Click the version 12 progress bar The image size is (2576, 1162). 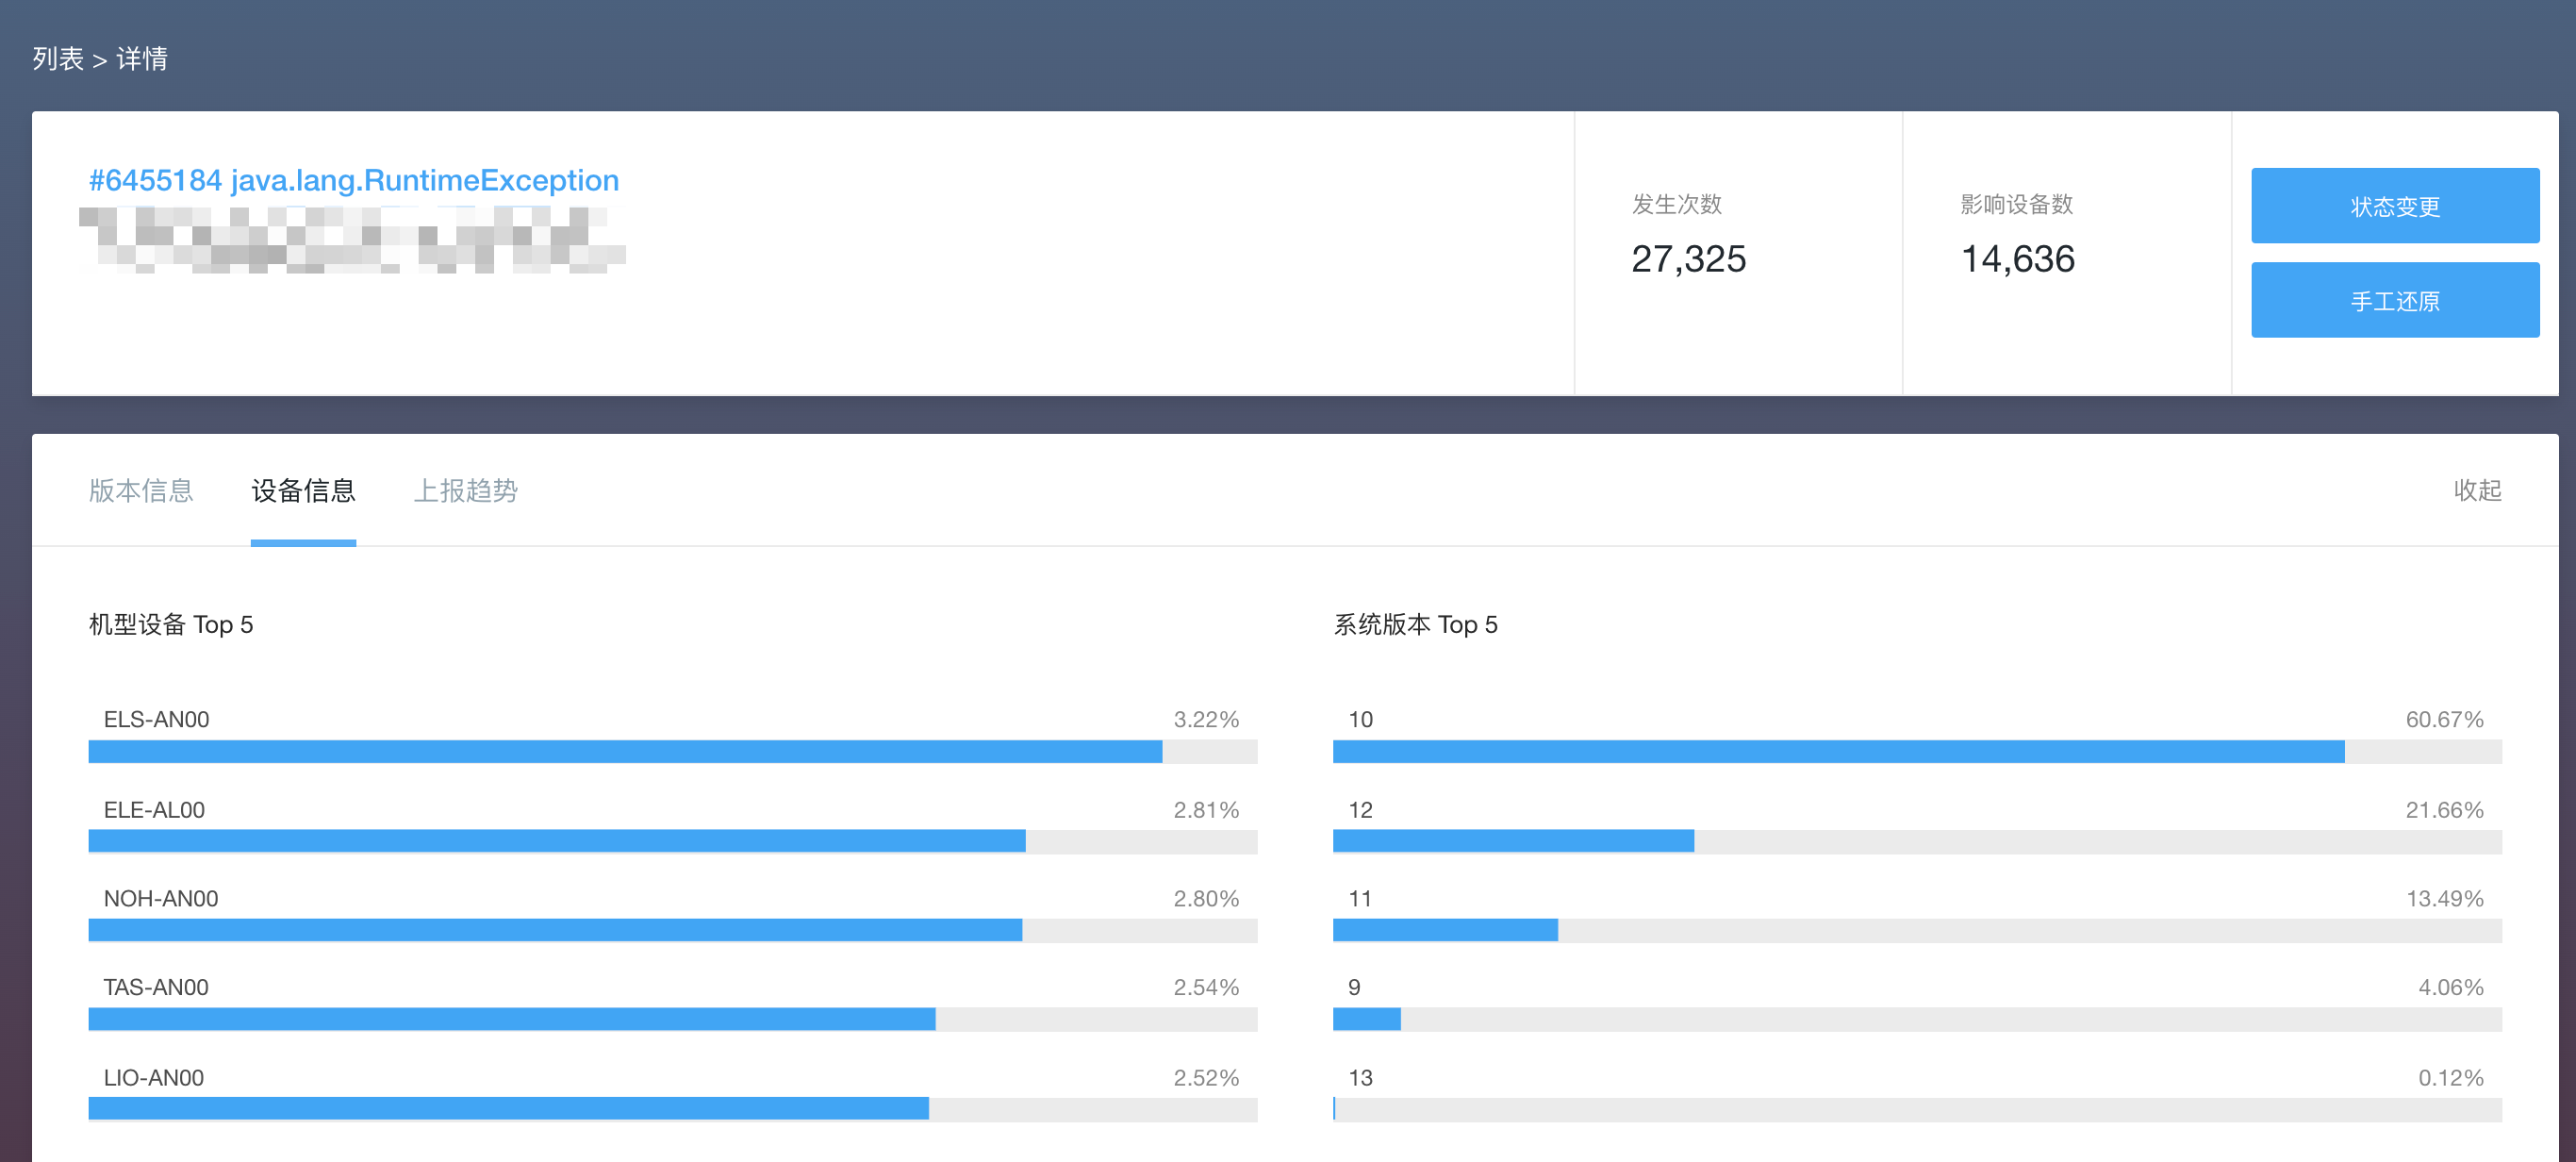click(1917, 841)
